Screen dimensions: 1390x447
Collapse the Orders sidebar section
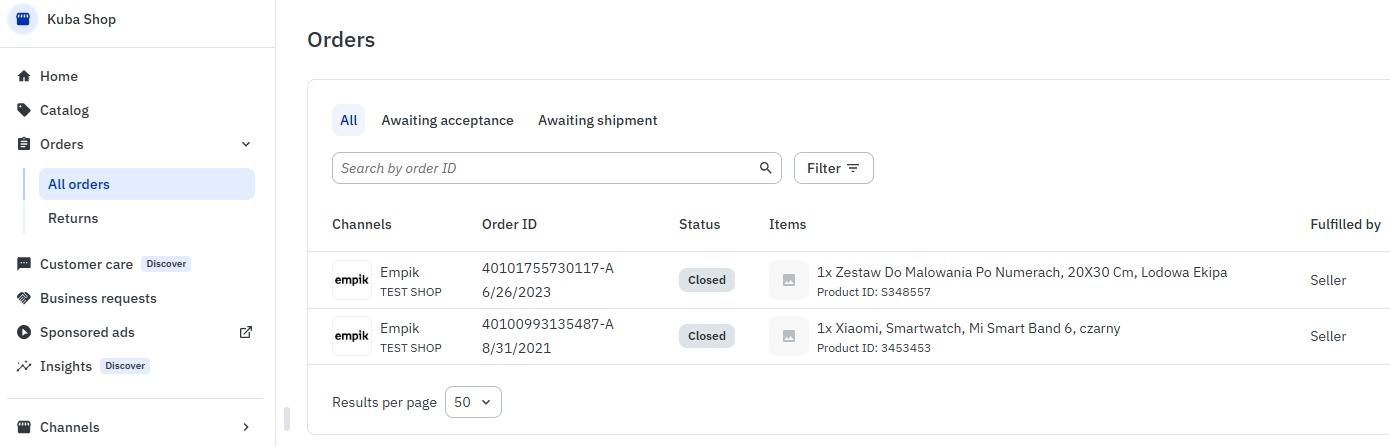point(246,144)
